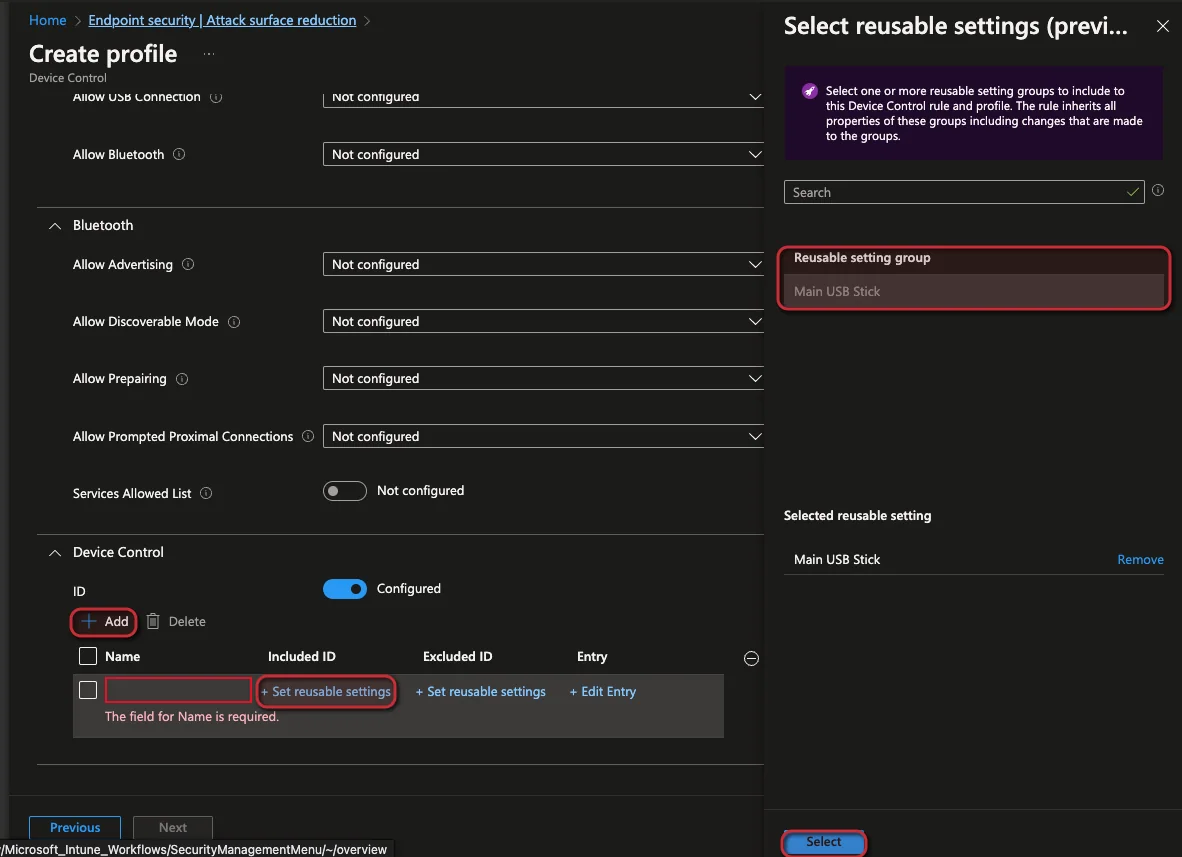Viewport: 1182px width, 857px height.
Task: Open the Allow USB Connection dropdown
Action: 544,99
